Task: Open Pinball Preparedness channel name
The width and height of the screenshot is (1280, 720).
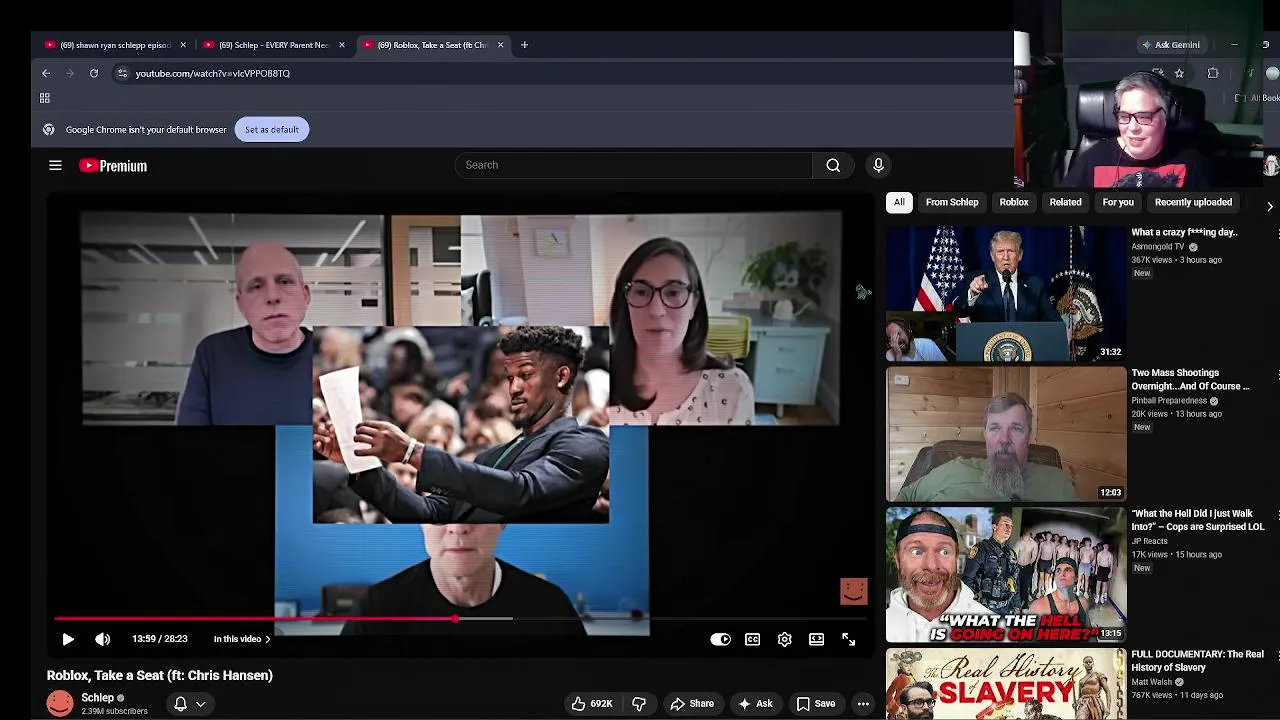Action: click(1168, 401)
